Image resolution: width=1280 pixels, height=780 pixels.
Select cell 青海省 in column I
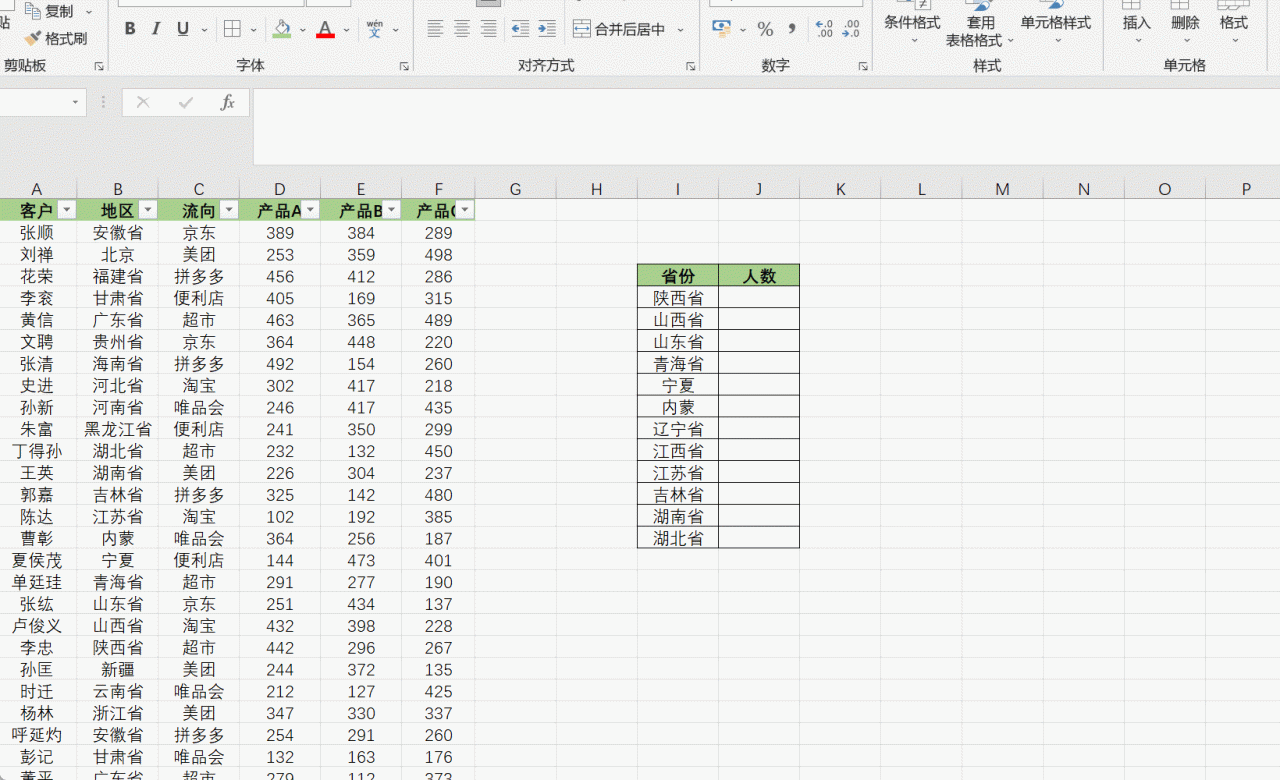tap(678, 364)
